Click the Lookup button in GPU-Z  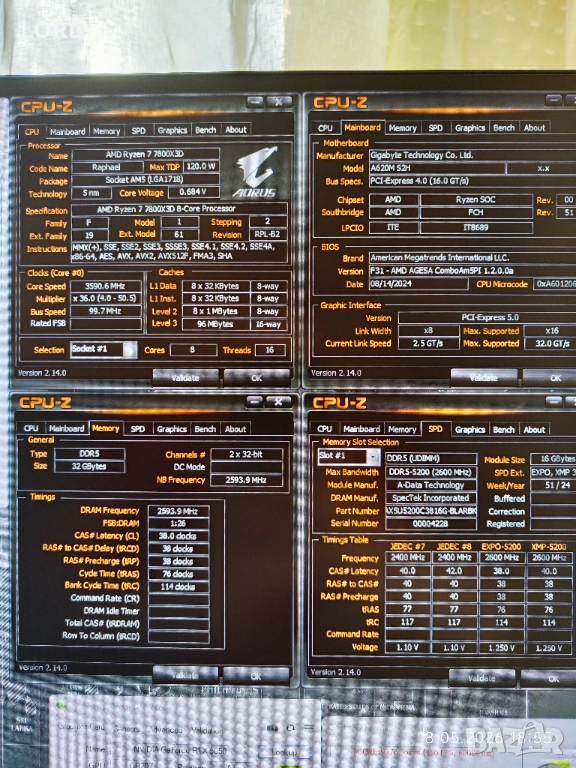285,752
